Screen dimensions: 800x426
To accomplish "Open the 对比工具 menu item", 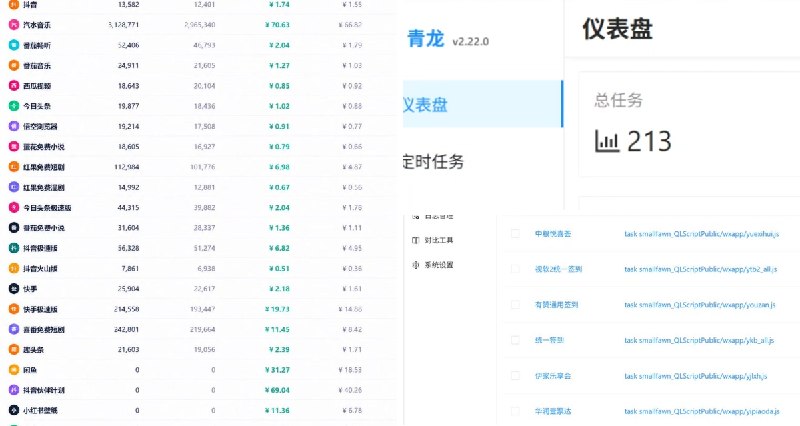I will [438, 240].
